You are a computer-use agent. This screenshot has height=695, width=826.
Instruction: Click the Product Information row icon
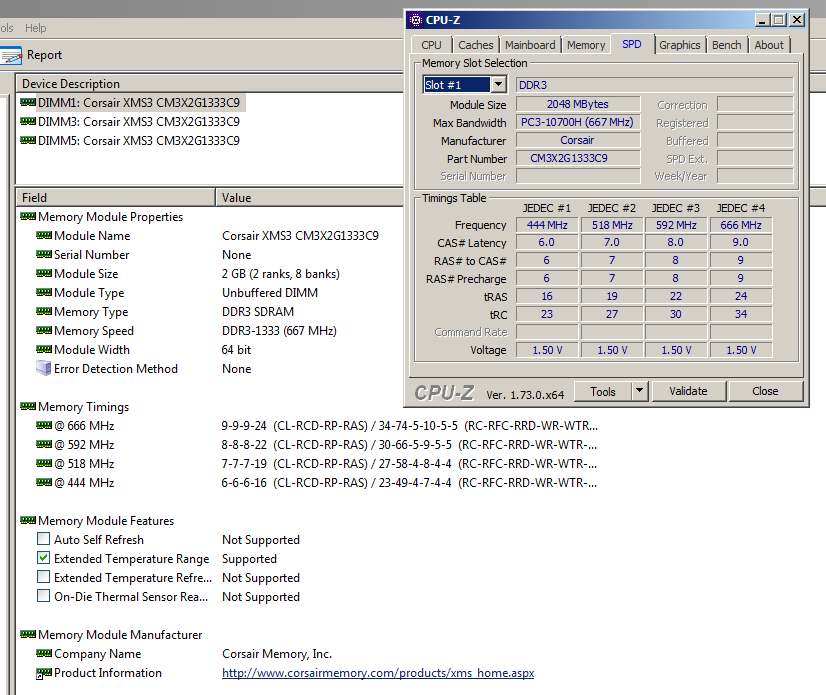(x=44, y=673)
